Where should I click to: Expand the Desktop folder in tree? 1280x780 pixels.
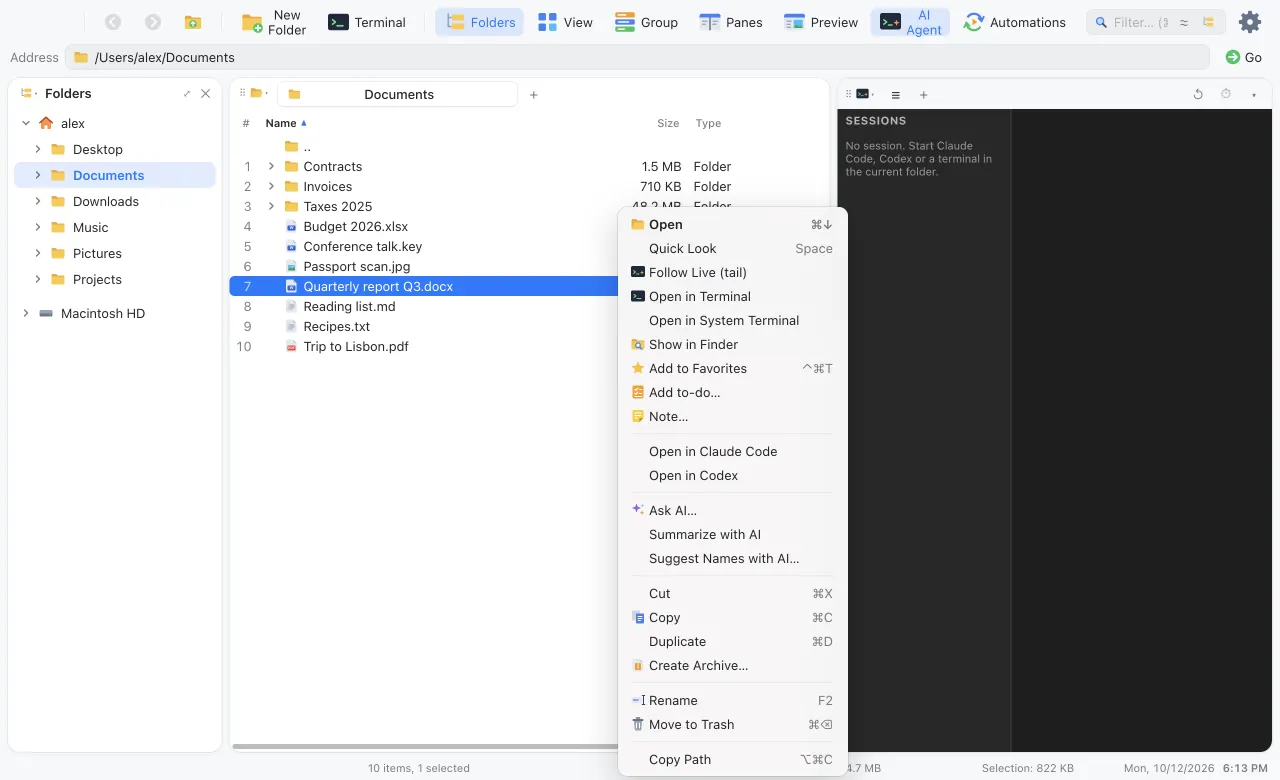(38, 149)
